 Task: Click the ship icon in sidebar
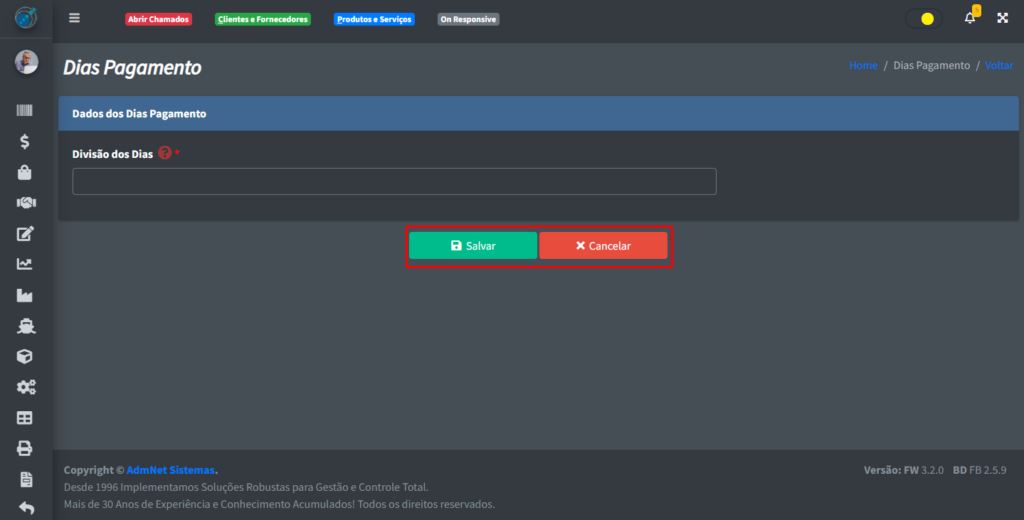click(x=25, y=326)
